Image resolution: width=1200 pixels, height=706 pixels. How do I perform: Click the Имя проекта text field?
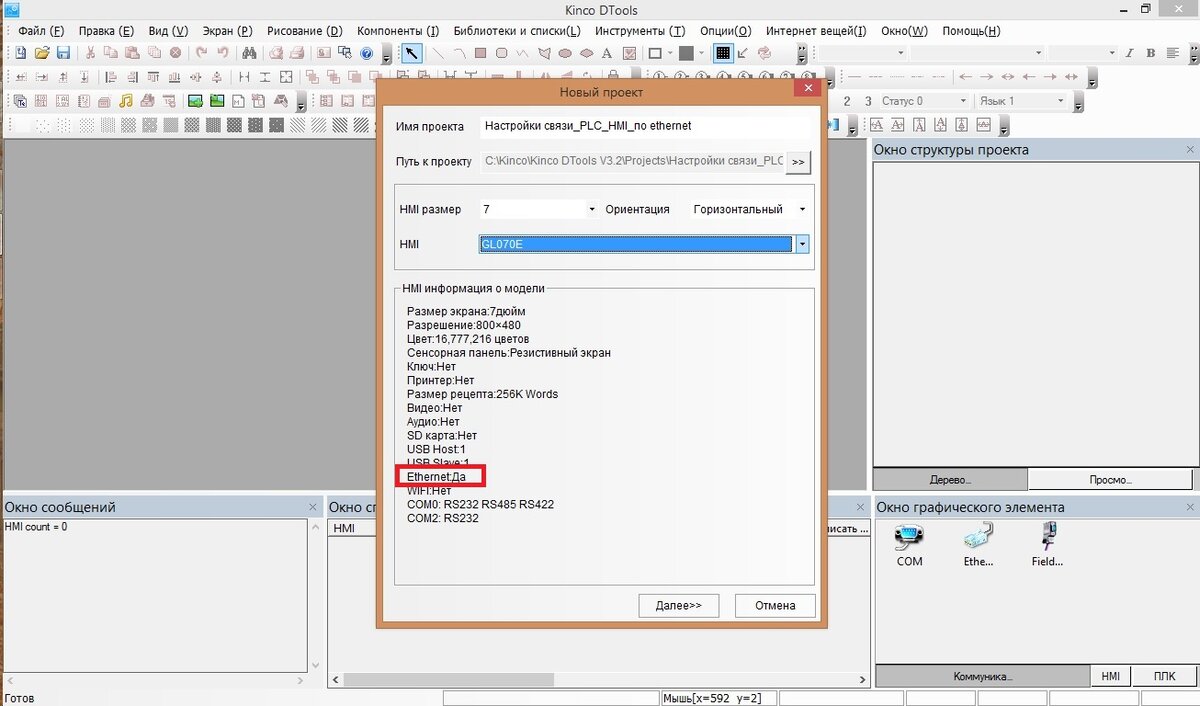[x=644, y=126]
